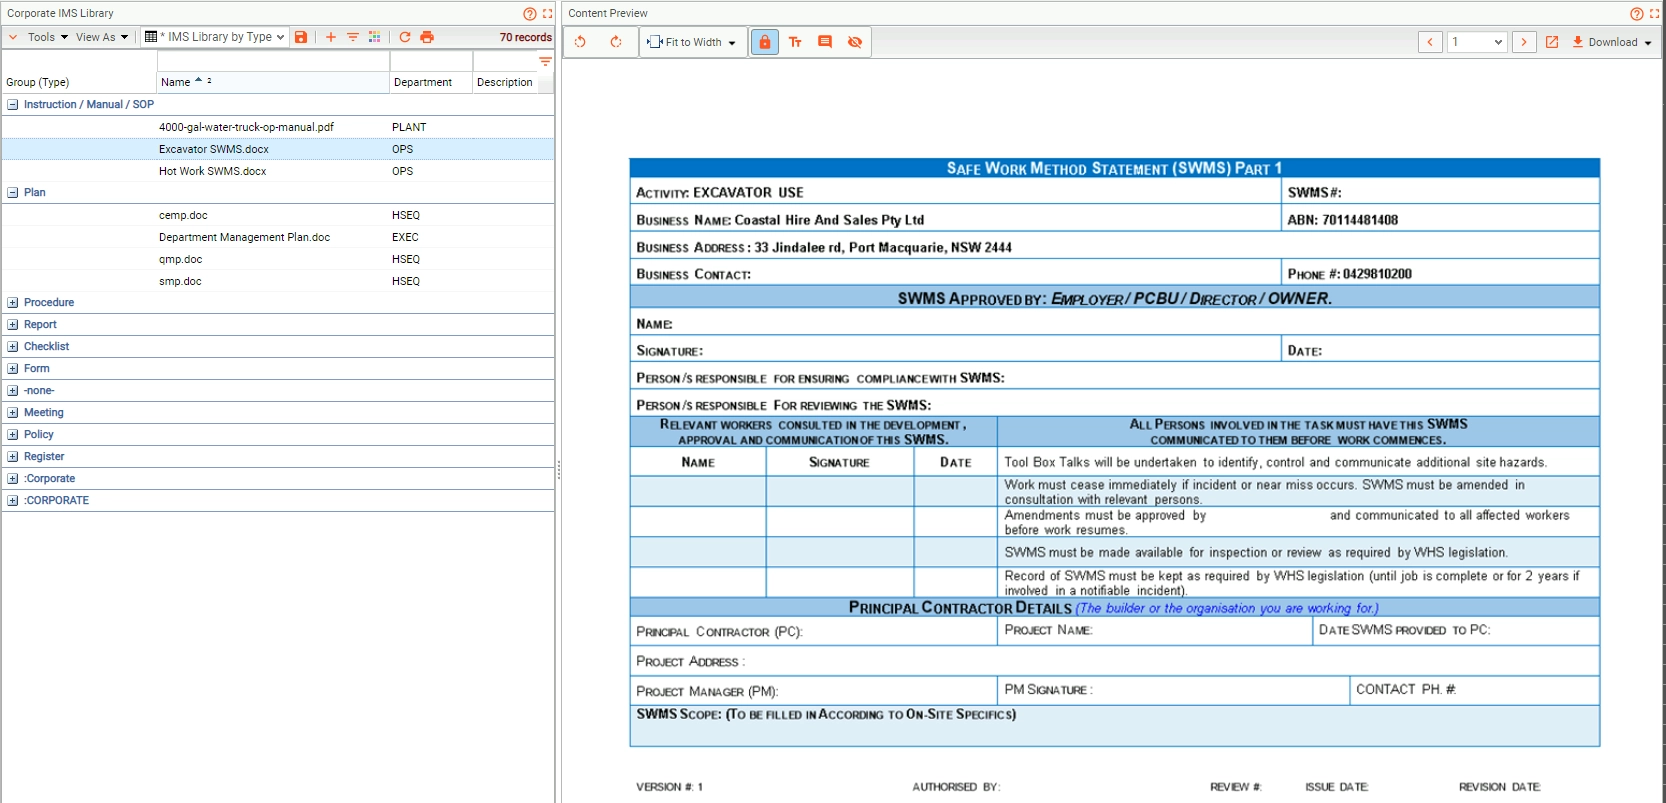Viewport: 1666px width, 803px height.
Task: Select the comment annotation tool
Action: 825,42
